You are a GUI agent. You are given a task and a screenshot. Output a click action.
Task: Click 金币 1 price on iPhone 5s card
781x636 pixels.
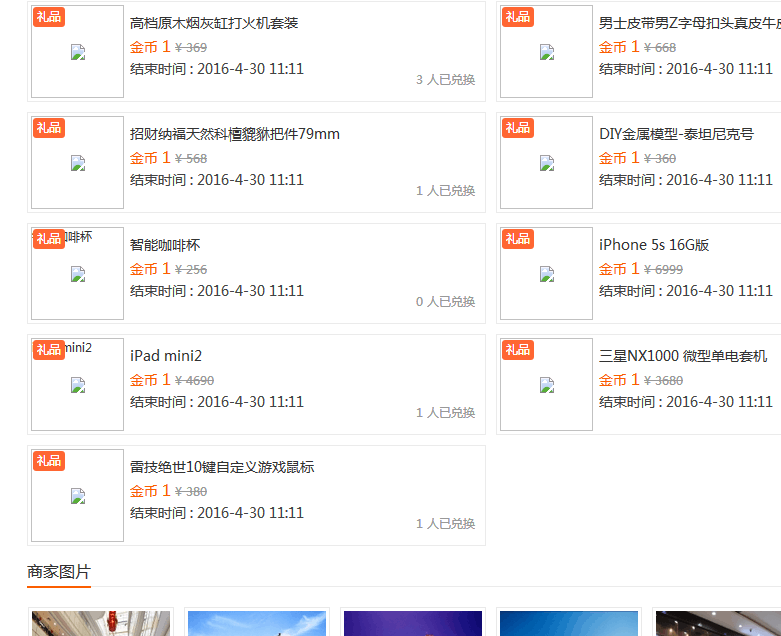click(x=619, y=269)
